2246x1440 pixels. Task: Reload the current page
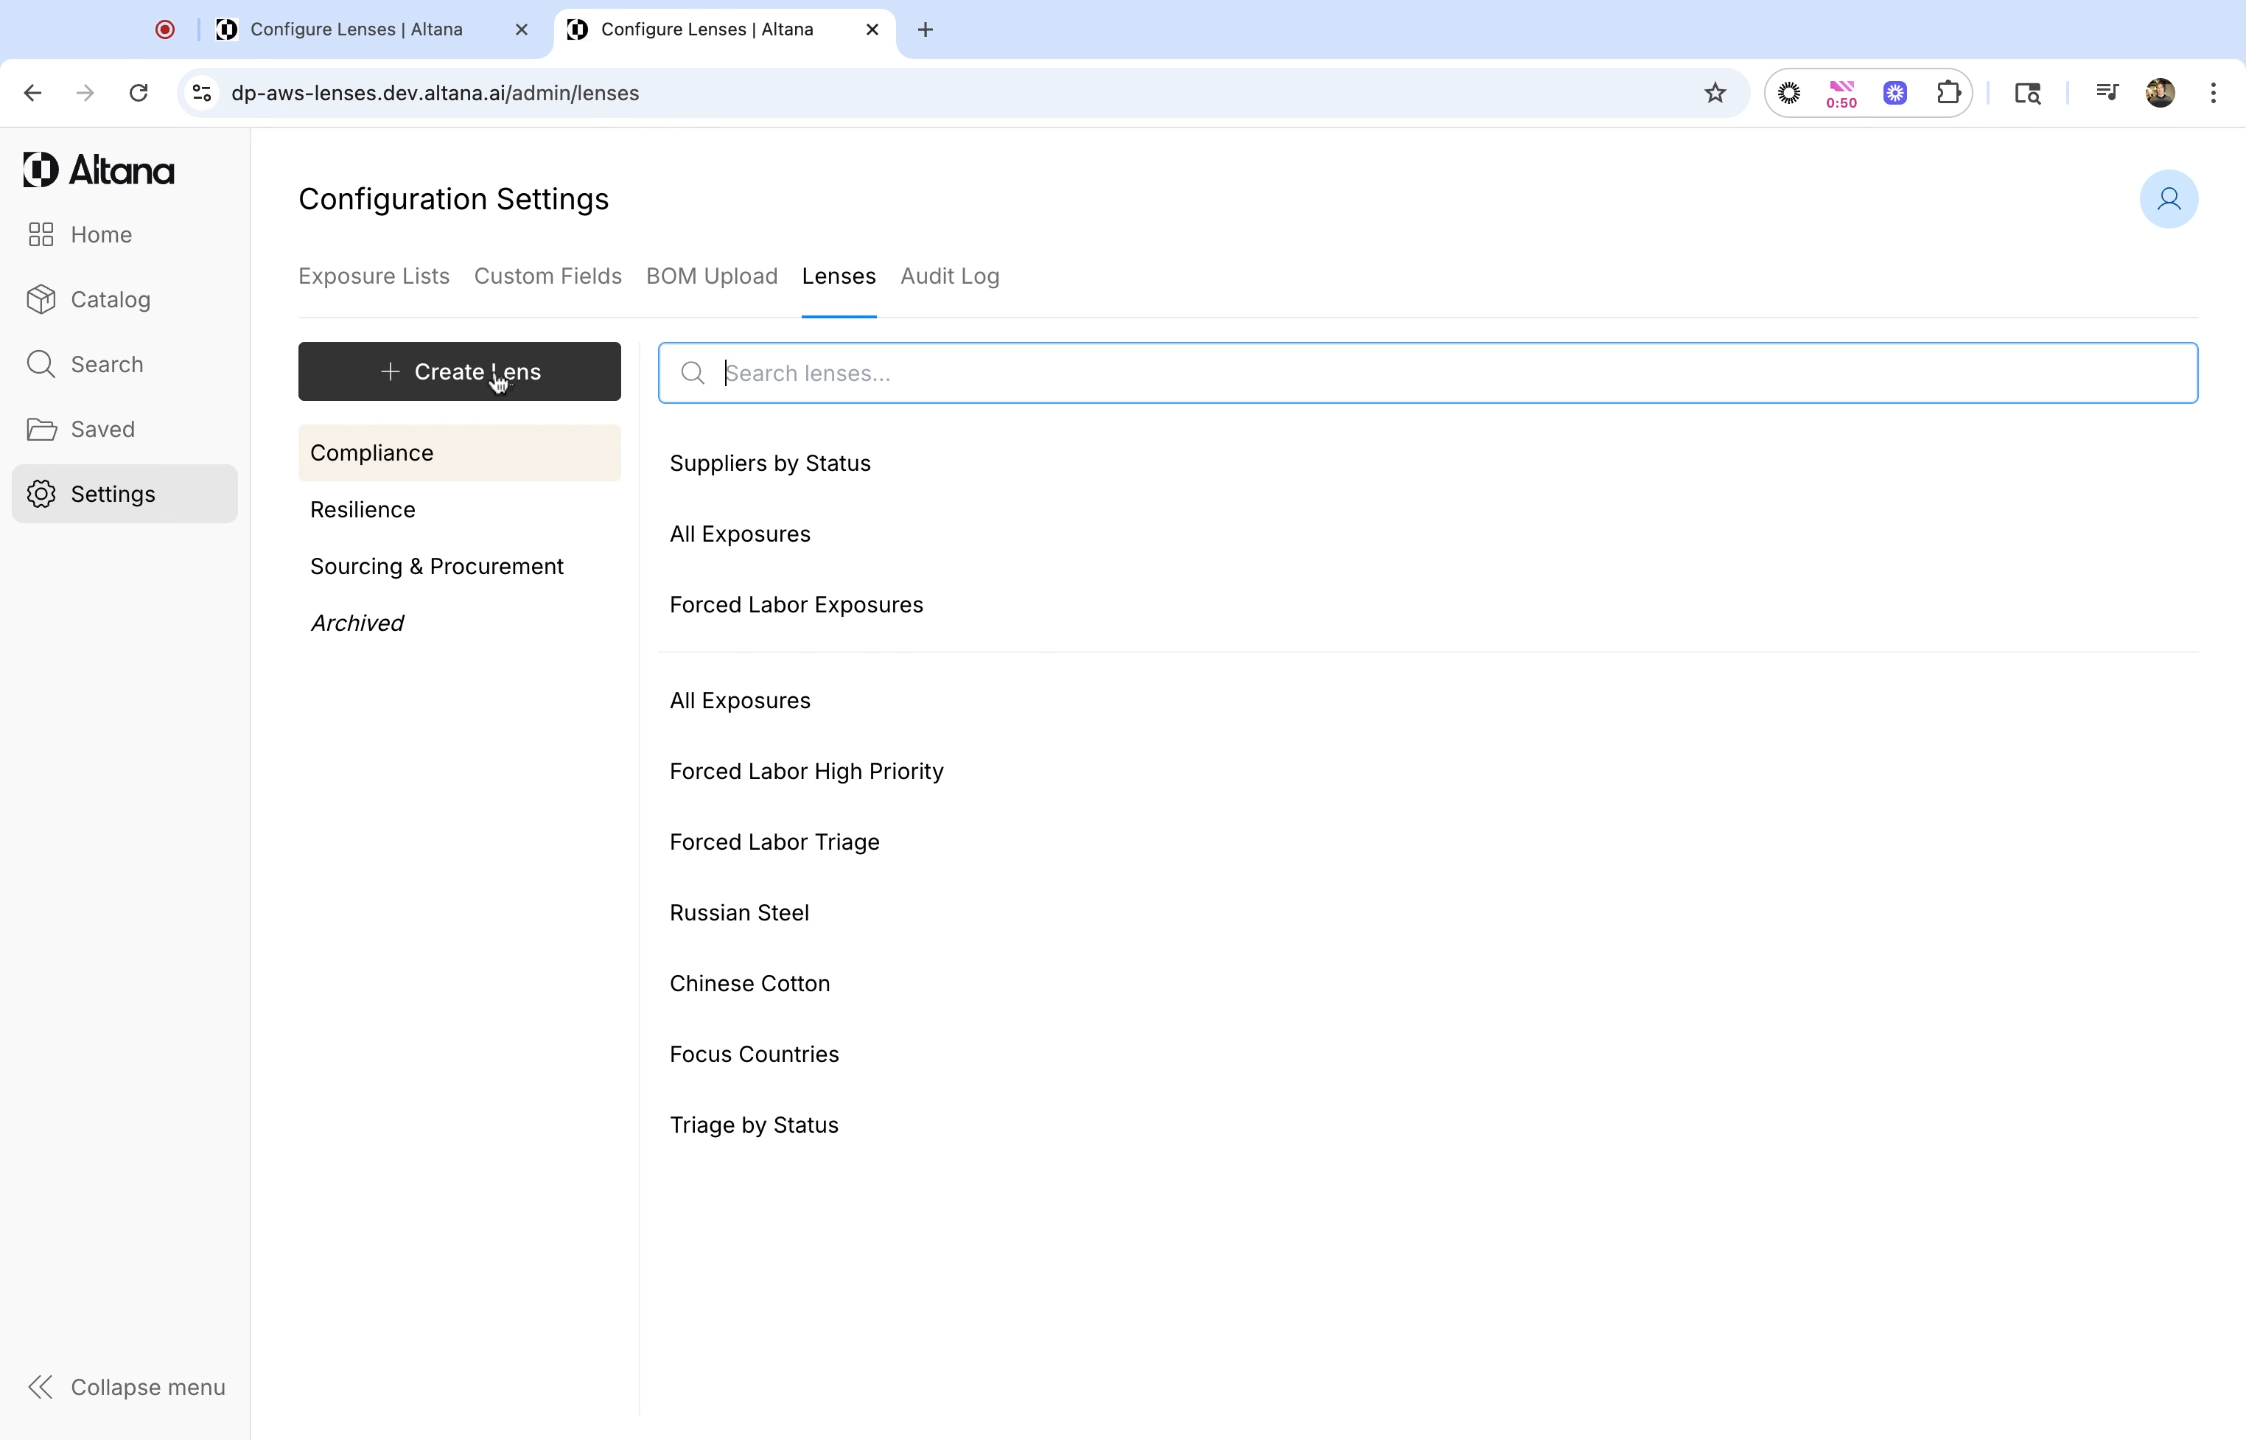click(139, 93)
